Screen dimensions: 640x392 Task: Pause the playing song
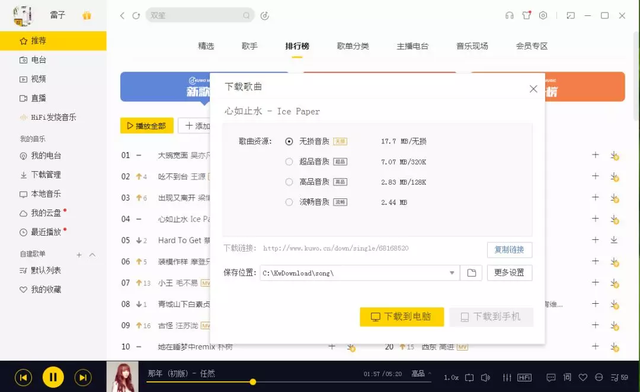click(53, 377)
